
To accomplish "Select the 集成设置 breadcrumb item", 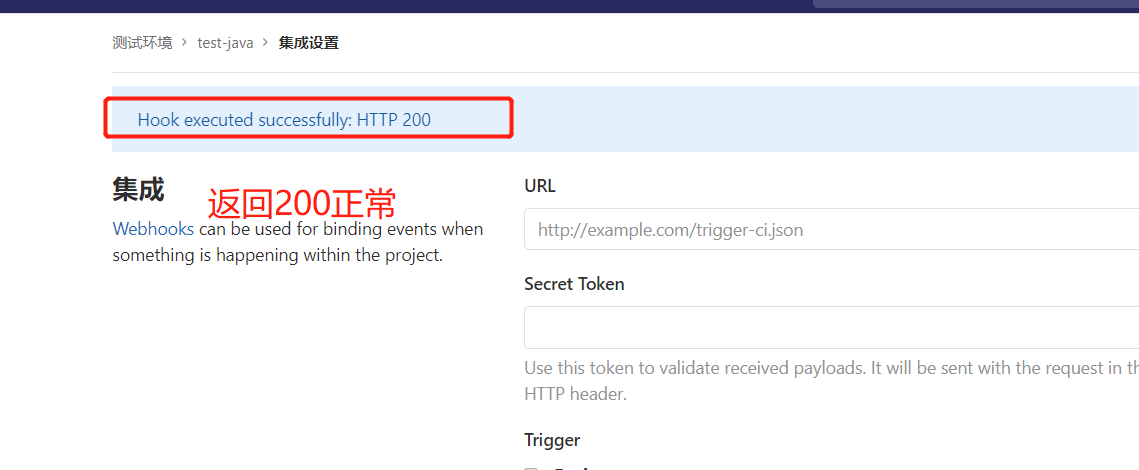I will point(309,43).
